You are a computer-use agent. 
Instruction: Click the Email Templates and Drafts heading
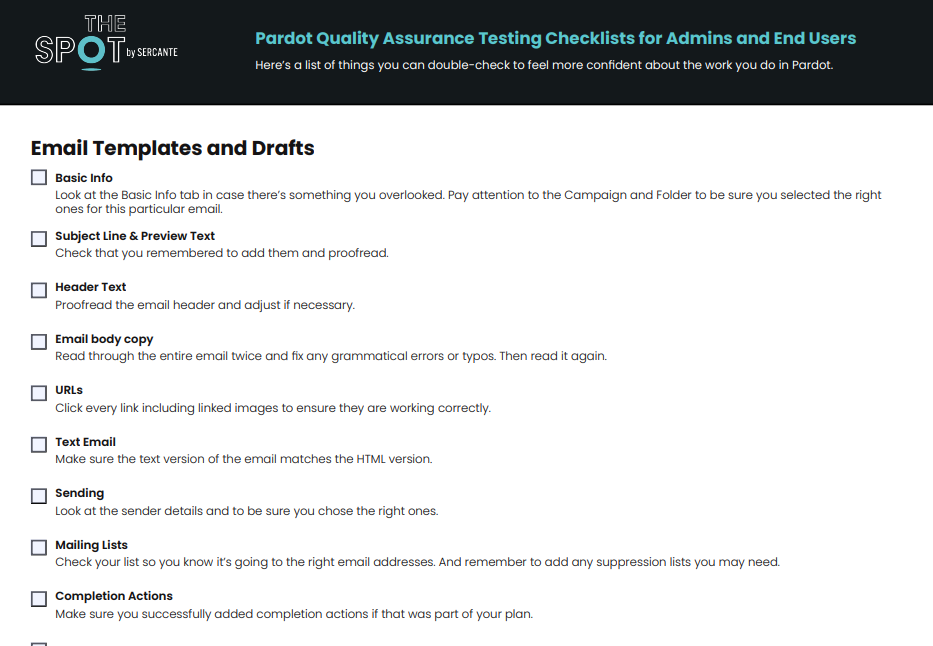173,149
